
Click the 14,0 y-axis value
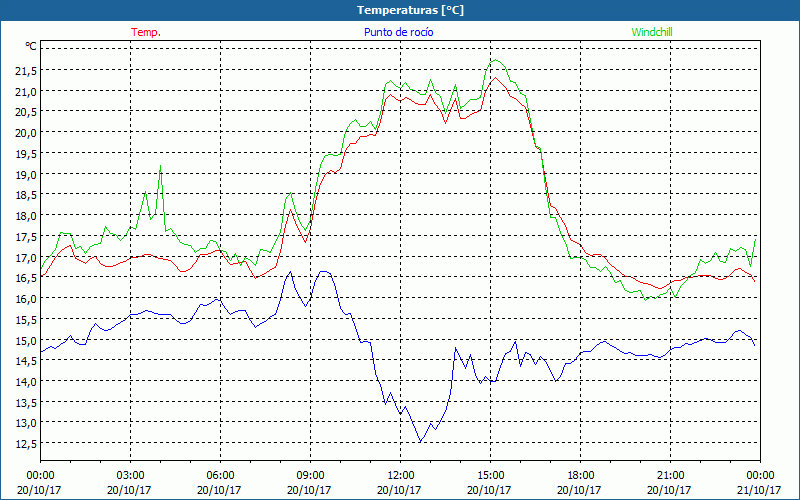tap(26, 382)
